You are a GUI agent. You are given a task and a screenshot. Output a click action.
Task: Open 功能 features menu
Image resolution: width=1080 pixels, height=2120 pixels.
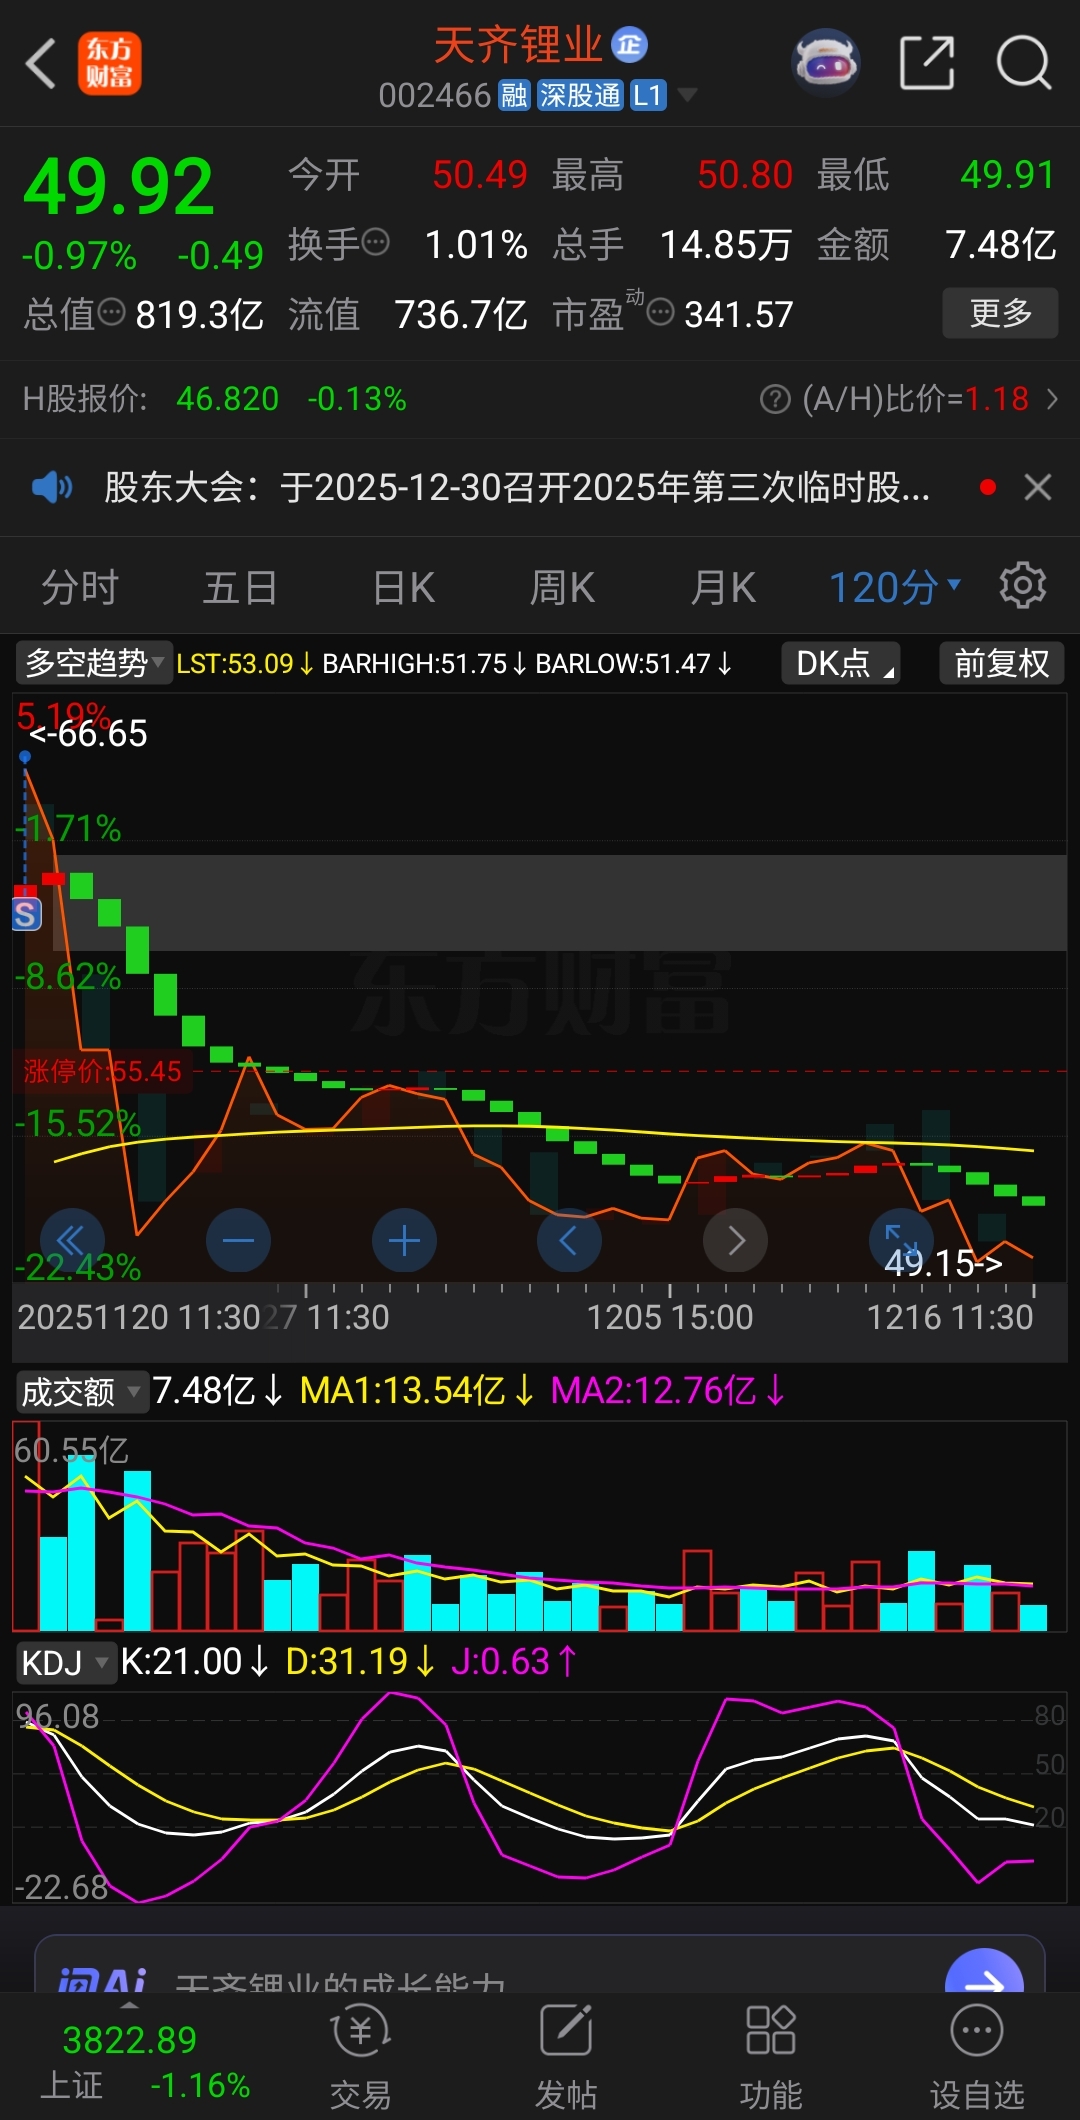pos(771,2058)
